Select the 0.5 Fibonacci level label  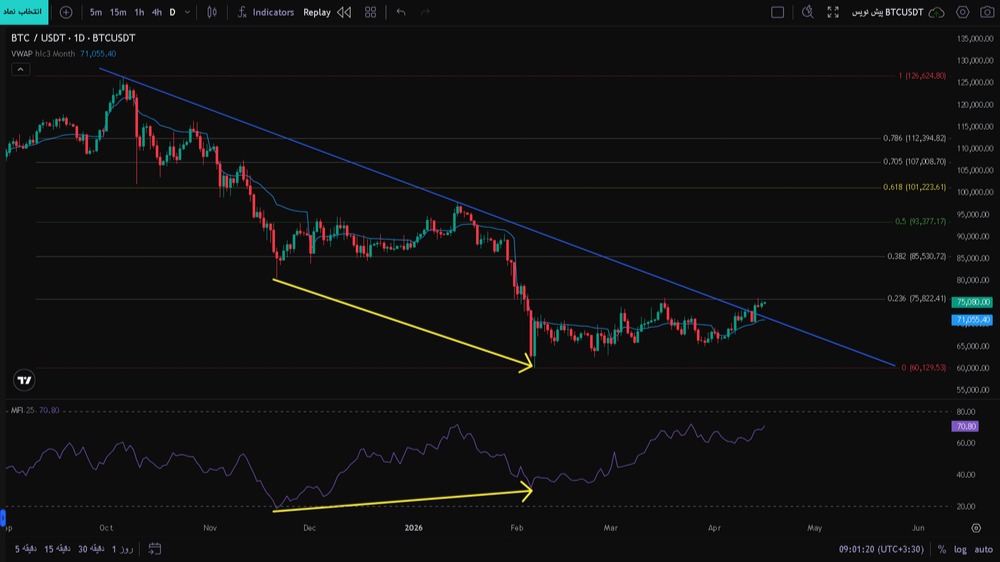920,221
